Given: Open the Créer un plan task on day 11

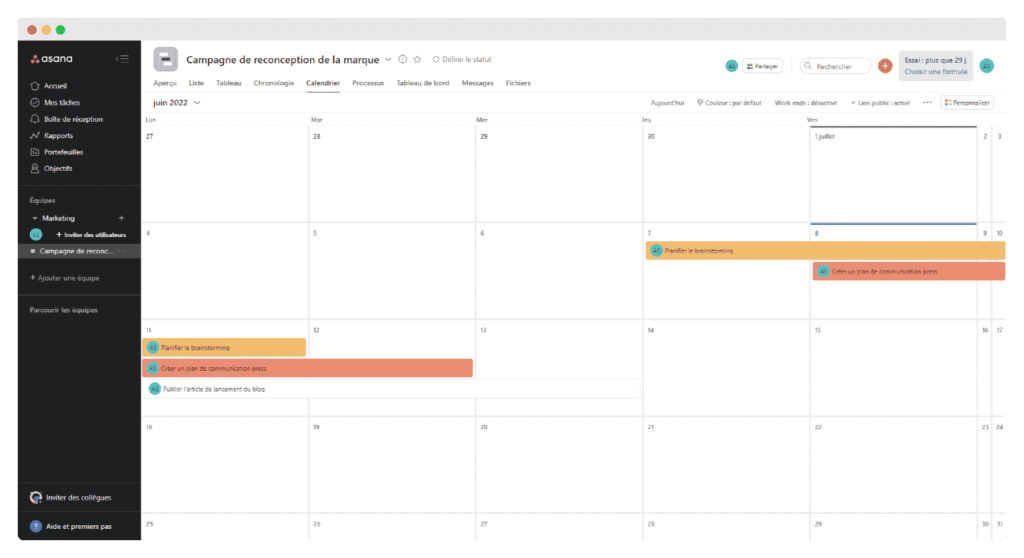Looking at the screenshot, I should (307, 368).
